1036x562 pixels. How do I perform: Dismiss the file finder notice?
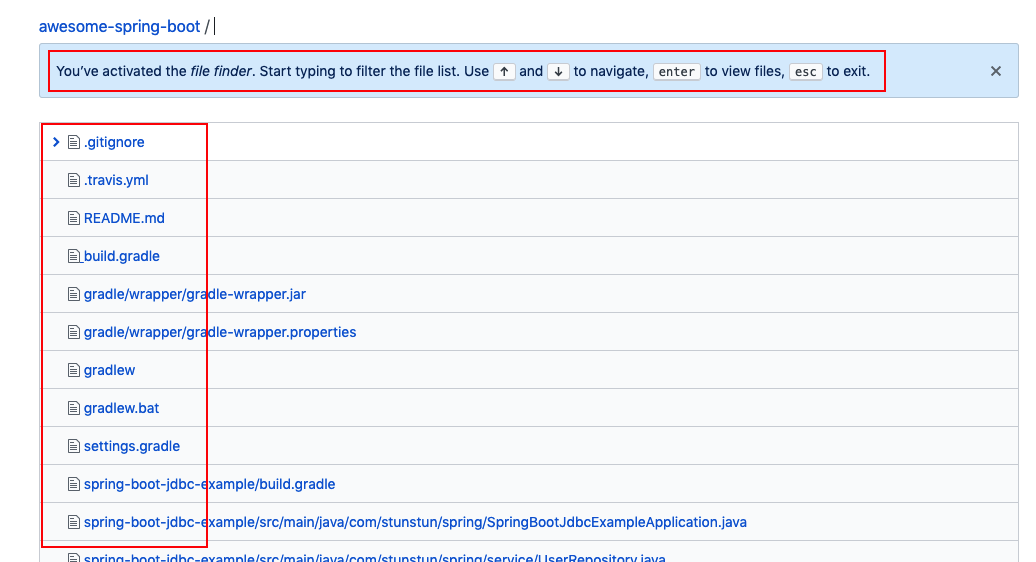[x=996, y=71]
